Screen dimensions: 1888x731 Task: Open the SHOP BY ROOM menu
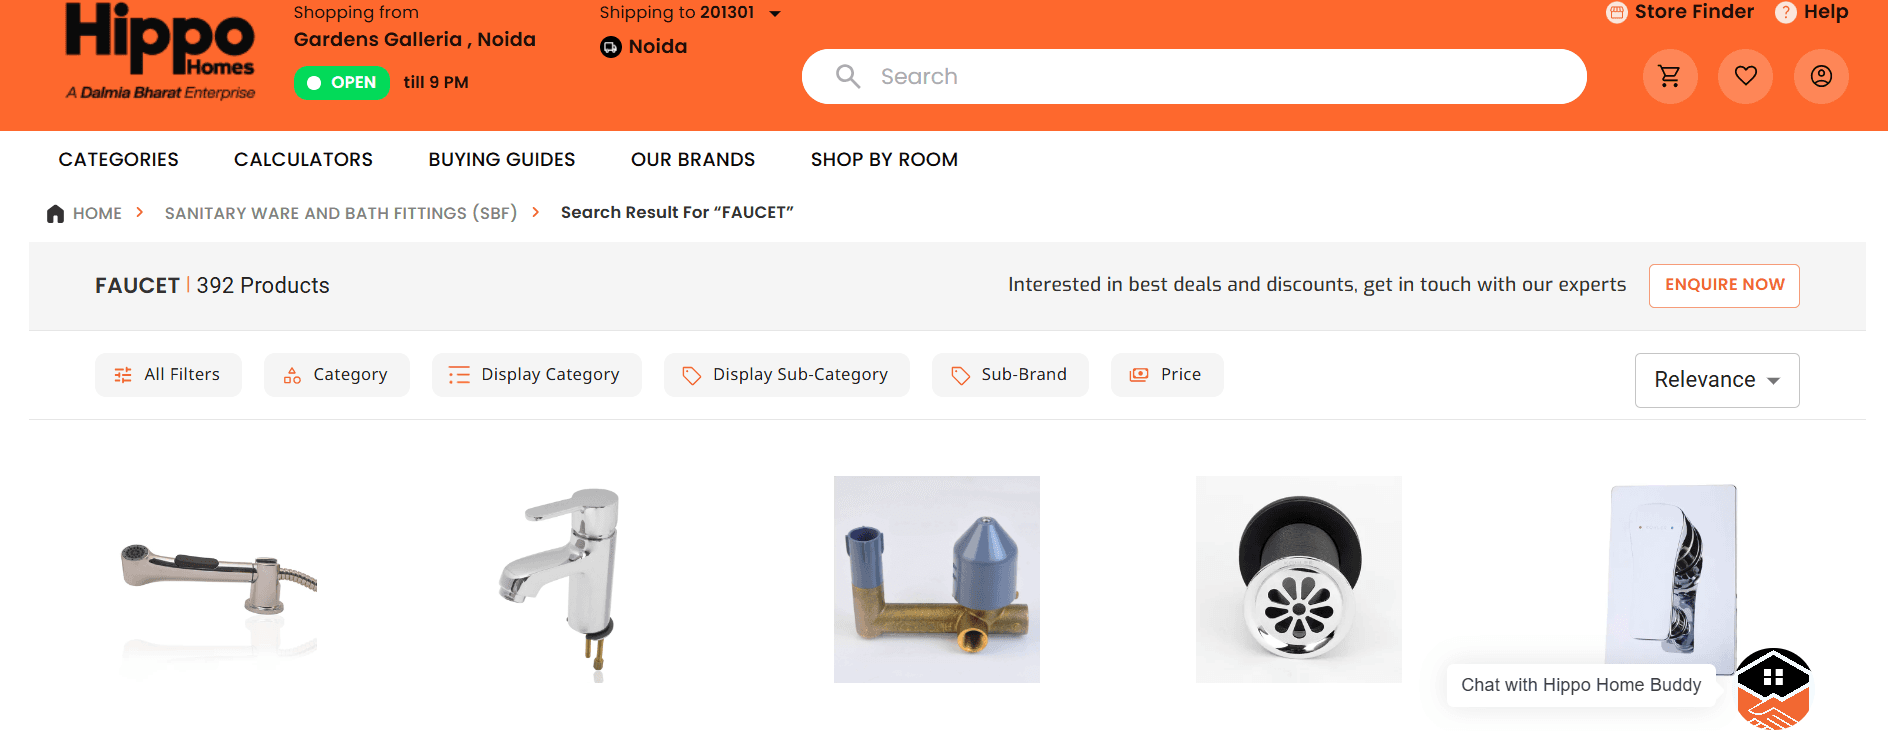click(x=884, y=159)
